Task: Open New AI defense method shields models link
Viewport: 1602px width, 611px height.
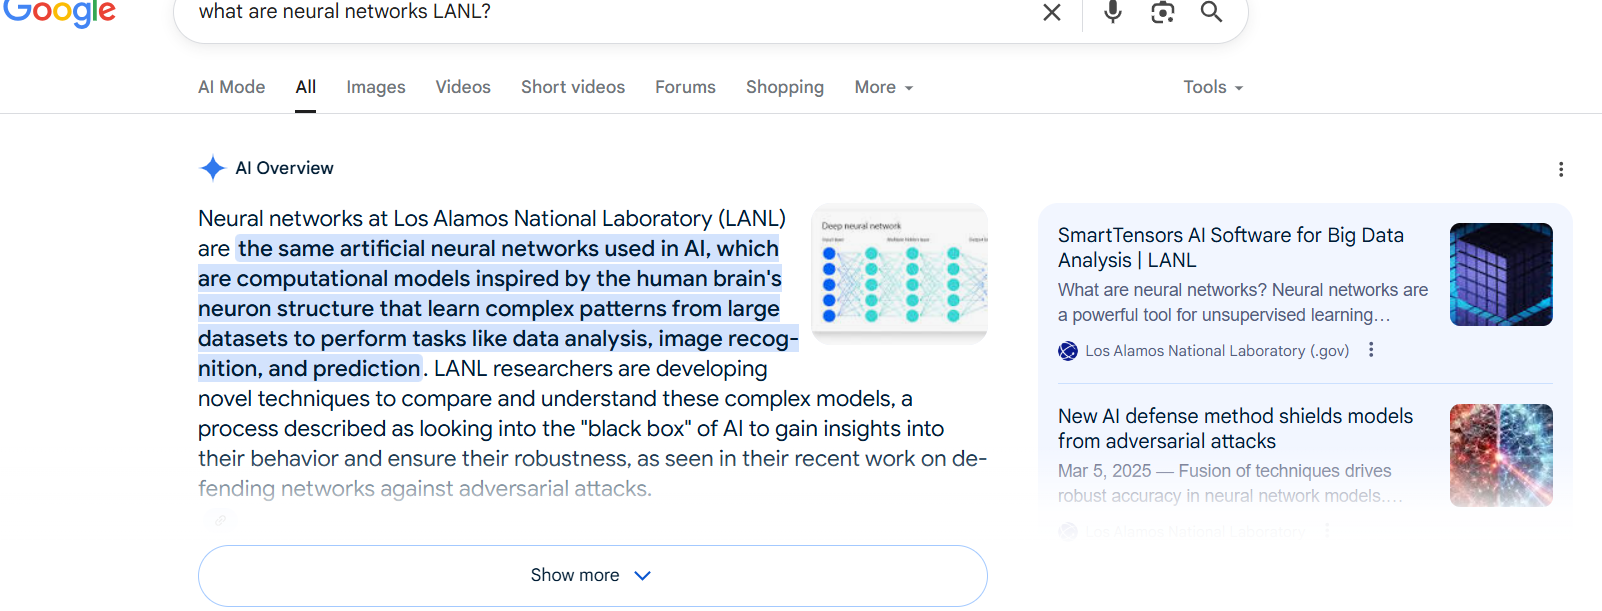Action: (1235, 428)
